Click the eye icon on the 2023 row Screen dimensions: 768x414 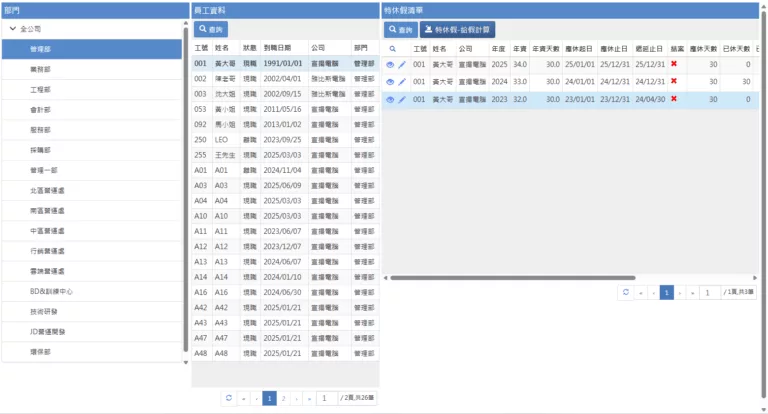390,99
